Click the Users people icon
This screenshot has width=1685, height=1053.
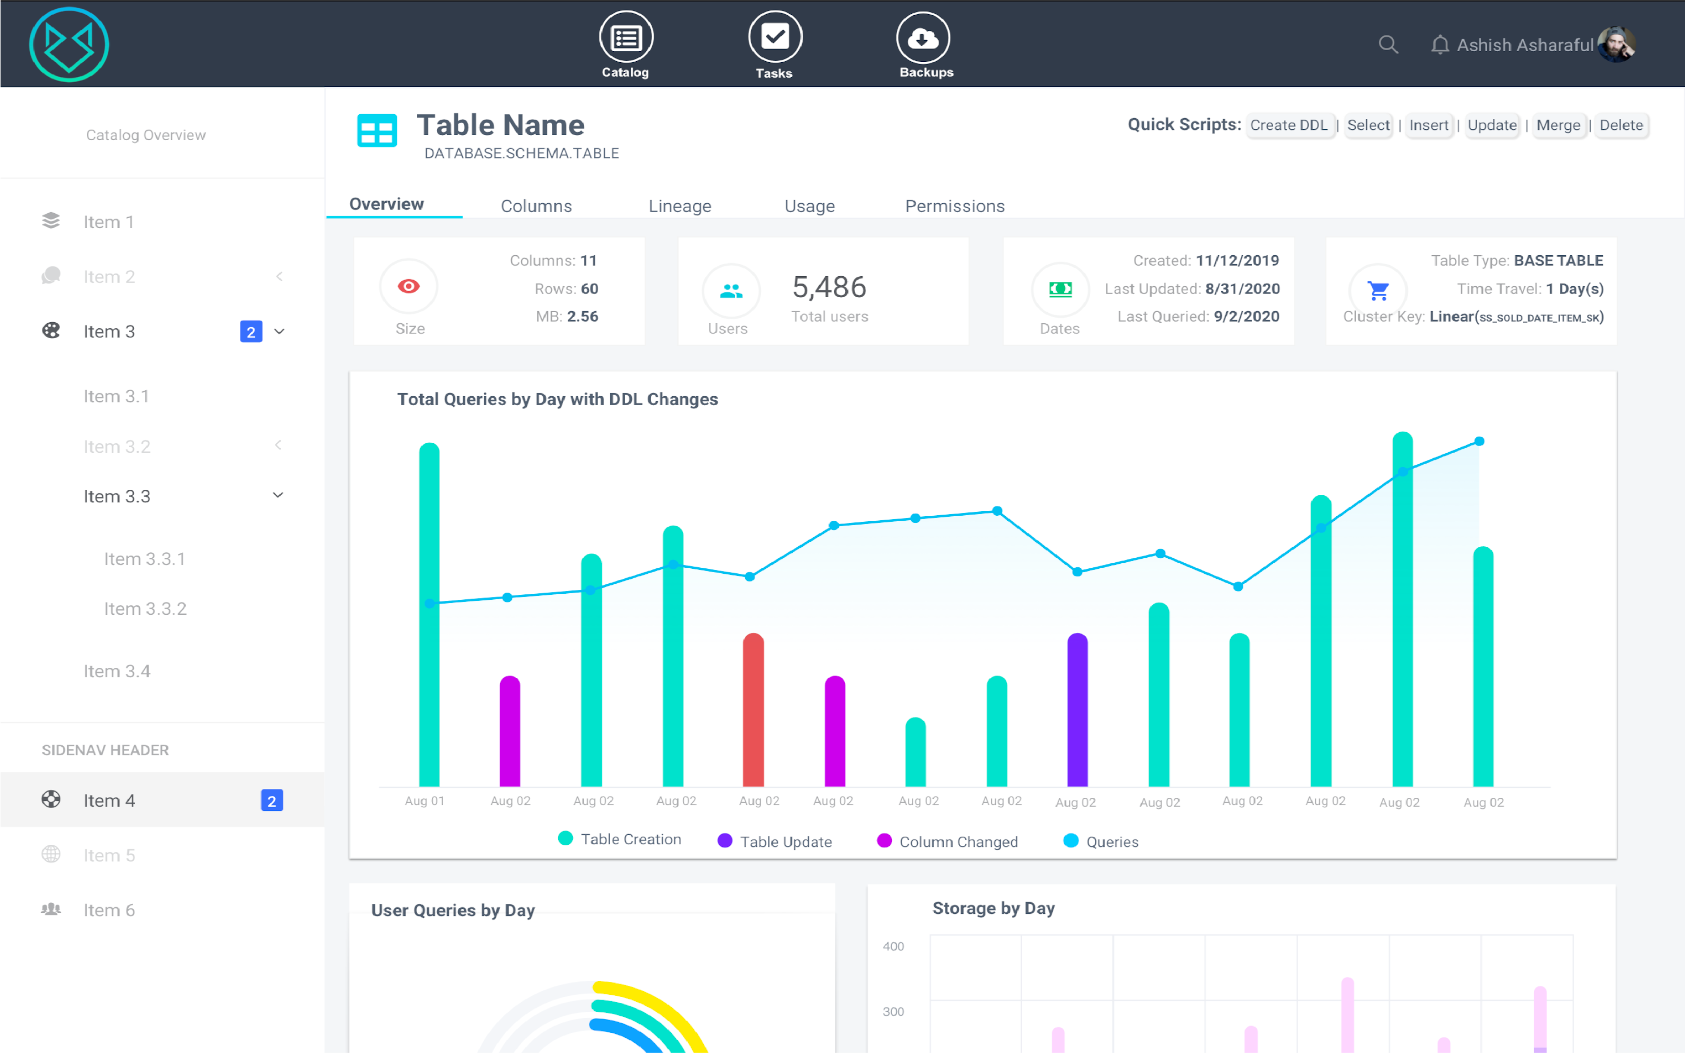pyautogui.click(x=731, y=291)
